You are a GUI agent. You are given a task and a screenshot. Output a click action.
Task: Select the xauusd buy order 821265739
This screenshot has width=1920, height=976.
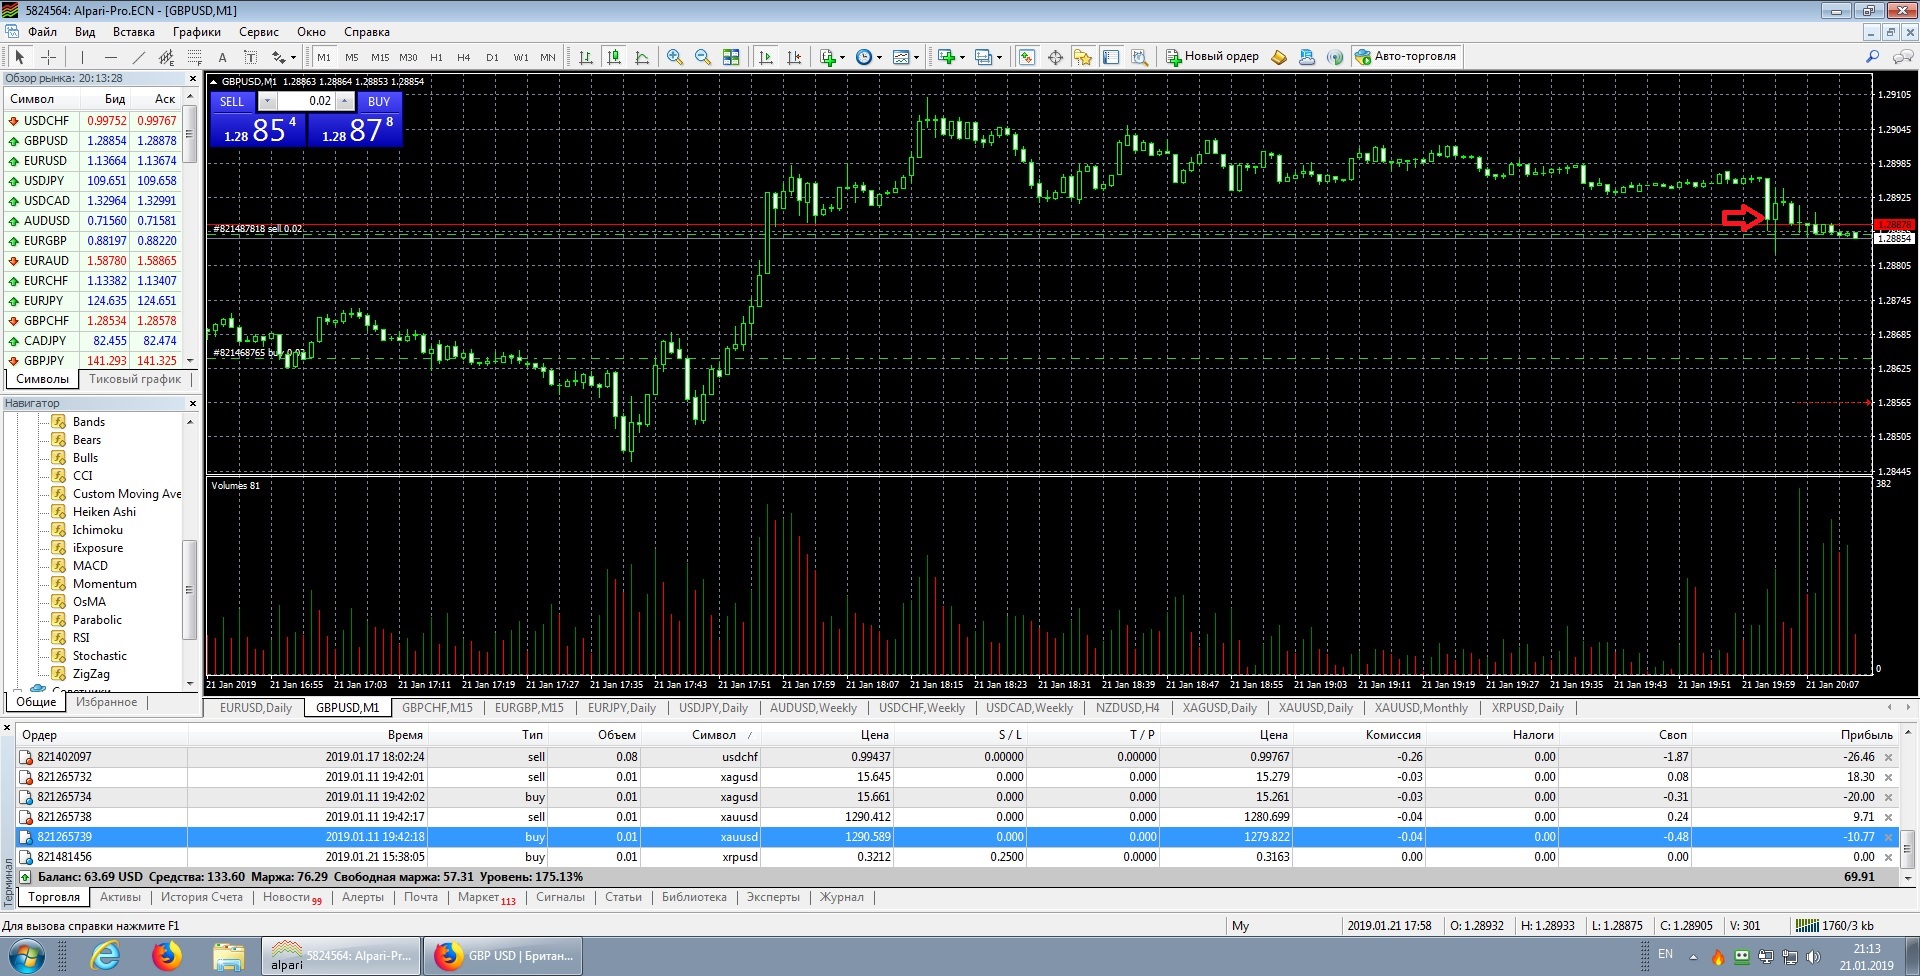tap(958, 837)
